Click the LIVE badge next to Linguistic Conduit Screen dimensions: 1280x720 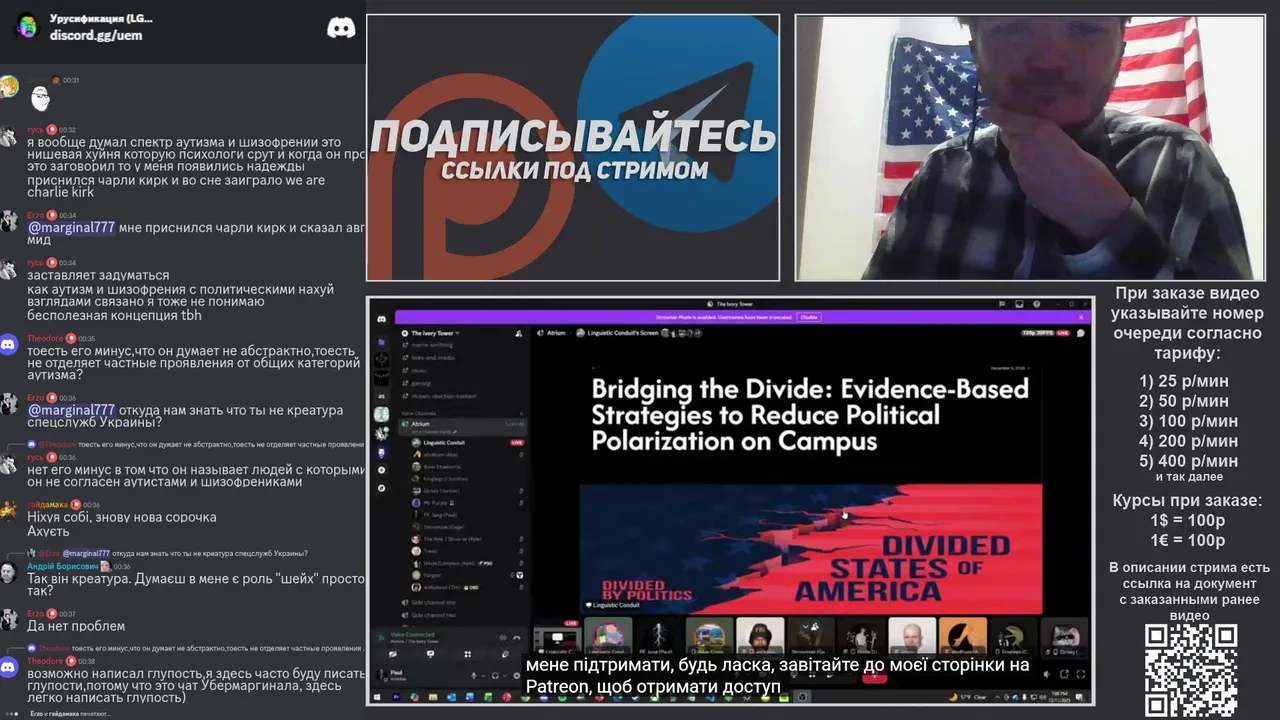pyautogui.click(x=517, y=443)
